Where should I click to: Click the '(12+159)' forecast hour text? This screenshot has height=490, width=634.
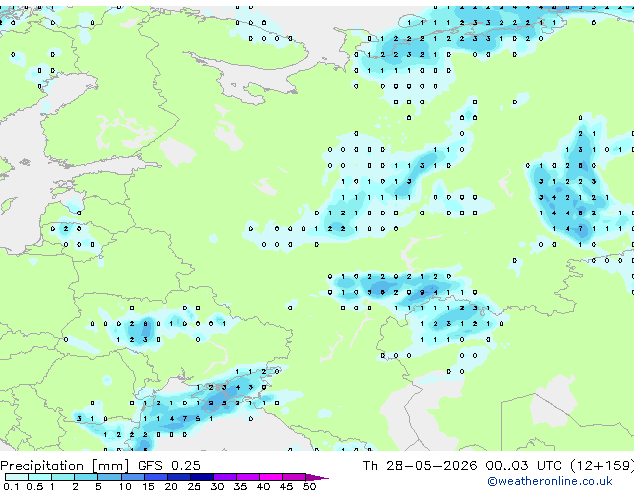pyautogui.click(x=602, y=466)
